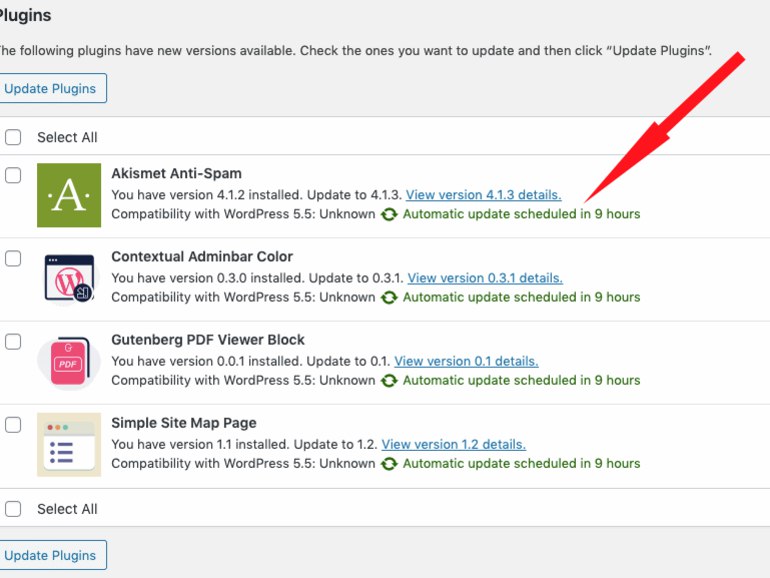Click the Contextual Adminbar Color plugin name
The width and height of the screenshot is (770, 578).
(202, 256)
